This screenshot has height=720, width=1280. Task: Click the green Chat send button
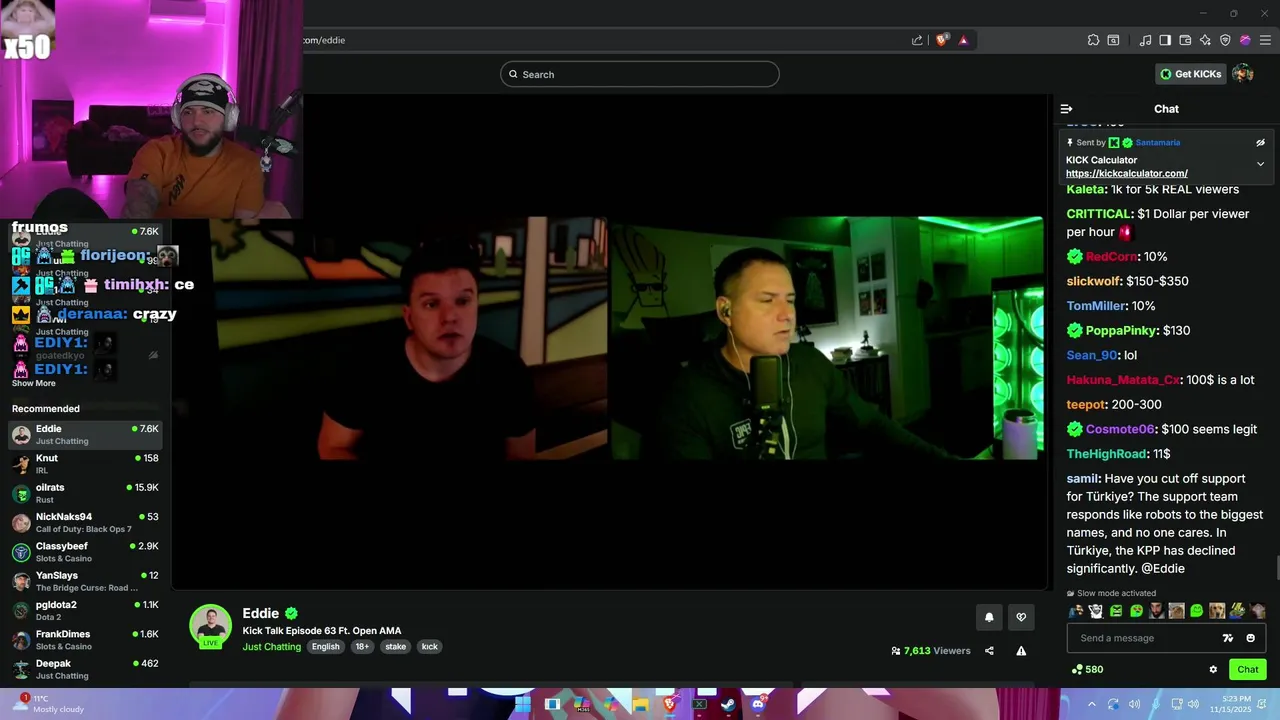[1248, 670]
